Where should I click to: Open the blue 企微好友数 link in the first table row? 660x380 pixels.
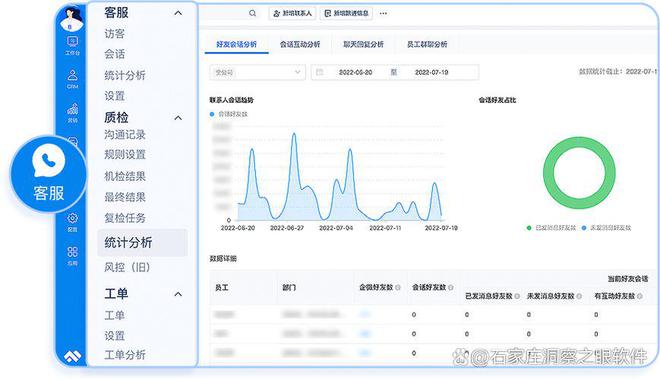click(365, 314)
